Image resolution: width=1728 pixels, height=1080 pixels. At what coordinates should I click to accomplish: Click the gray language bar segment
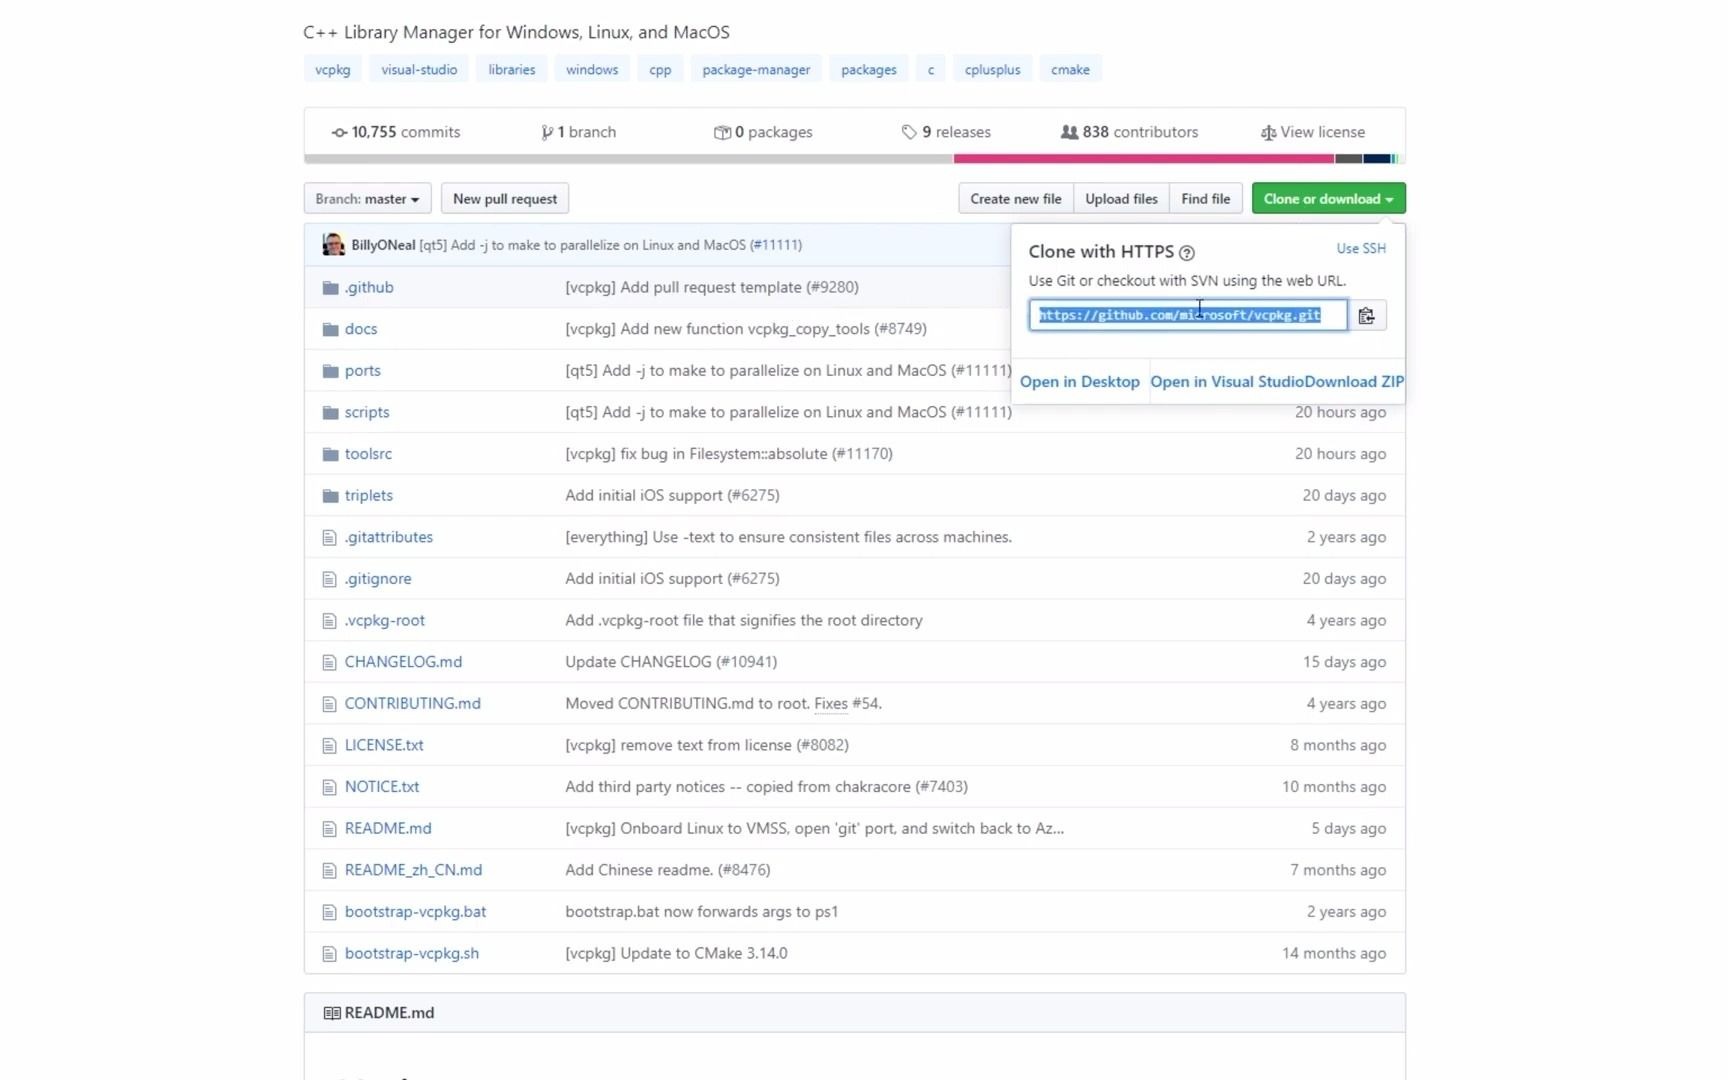tap(629, 159)
